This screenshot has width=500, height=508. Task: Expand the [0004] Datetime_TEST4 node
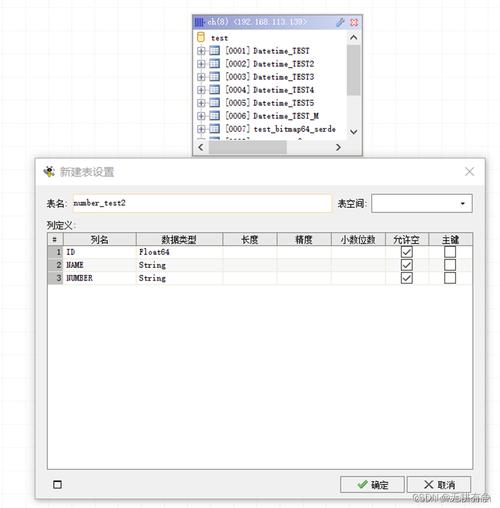tap(201, 90)
